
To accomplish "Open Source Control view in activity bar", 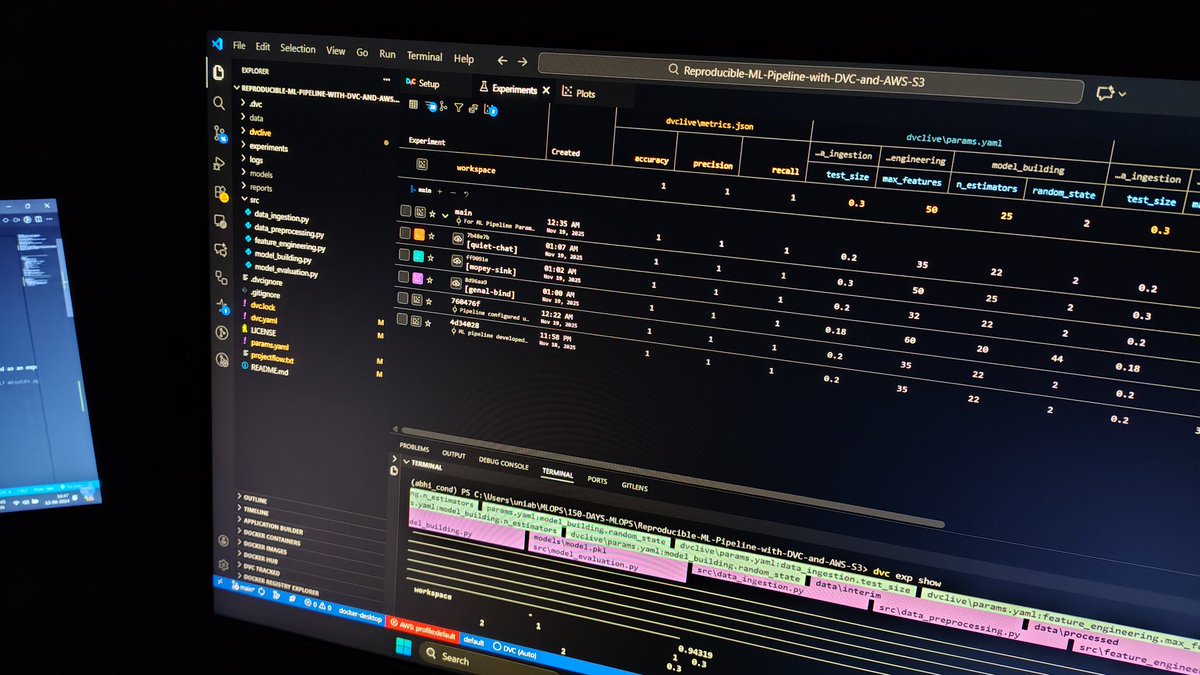I will tap(219, 132).
